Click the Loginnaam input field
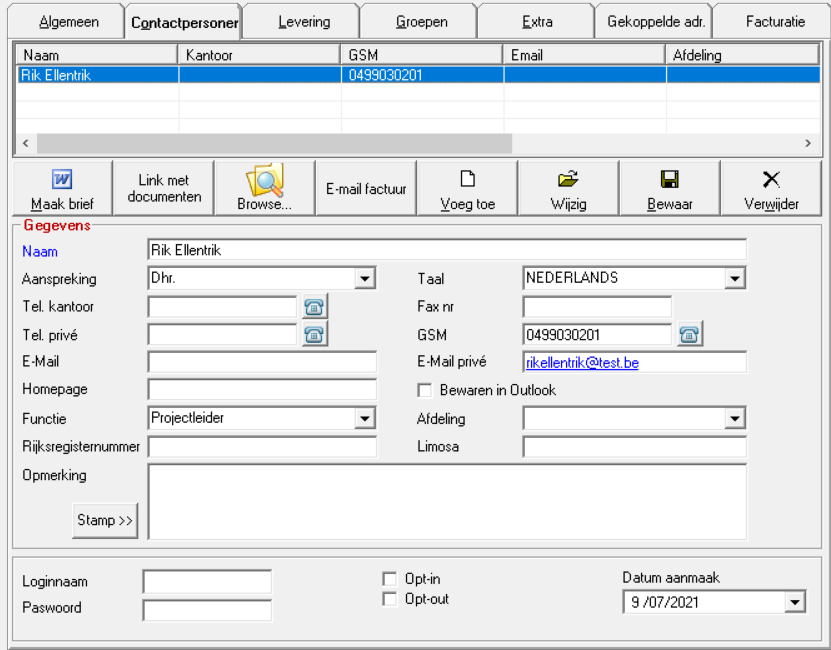This screenshot has height=650, width=831. pos(207,582)
